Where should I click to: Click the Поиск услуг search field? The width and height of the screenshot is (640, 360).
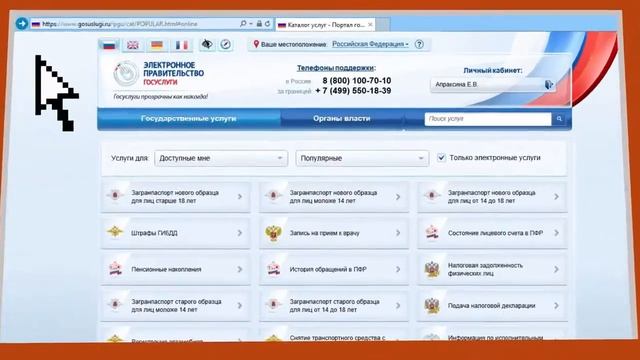pyautogui.click(x=488, y=119)
